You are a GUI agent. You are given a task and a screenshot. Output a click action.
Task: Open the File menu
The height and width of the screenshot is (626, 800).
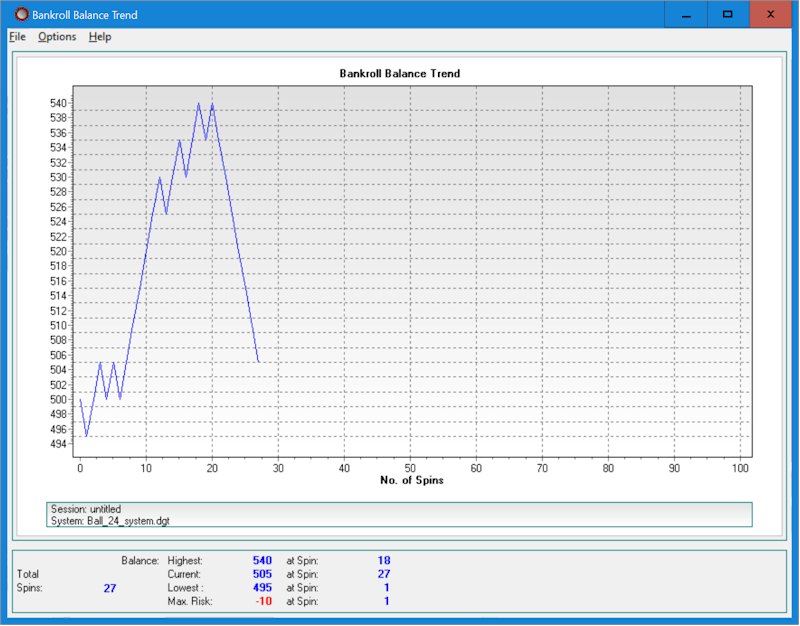tap(17, 37)
